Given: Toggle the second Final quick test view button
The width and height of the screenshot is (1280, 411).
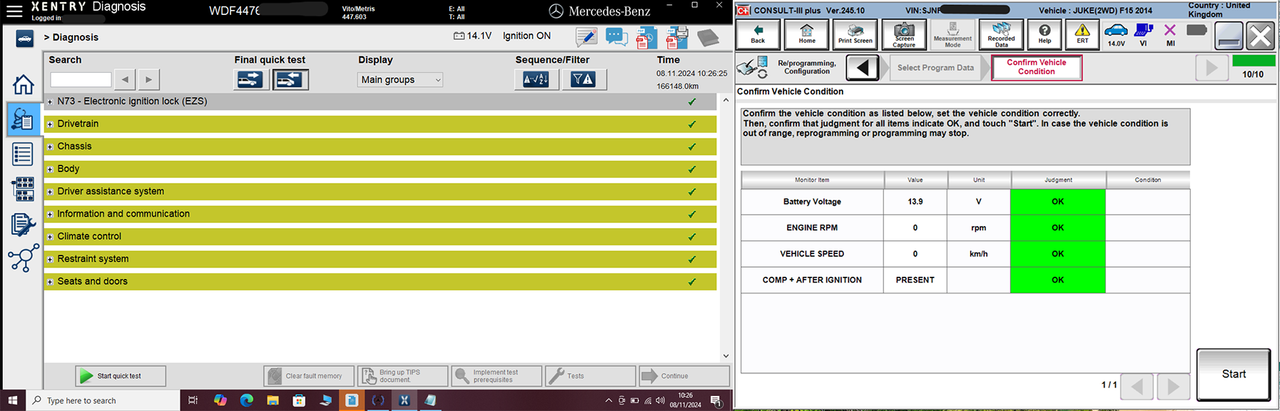Looking at the screenshot, I should (290, 79).
